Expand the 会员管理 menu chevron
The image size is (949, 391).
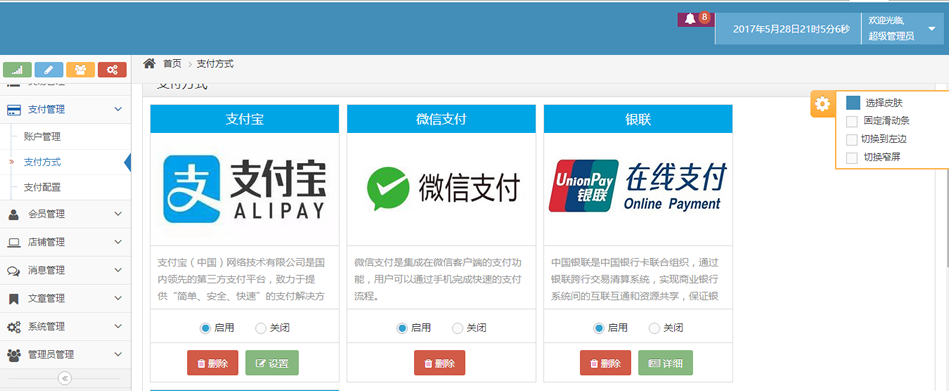118,214
